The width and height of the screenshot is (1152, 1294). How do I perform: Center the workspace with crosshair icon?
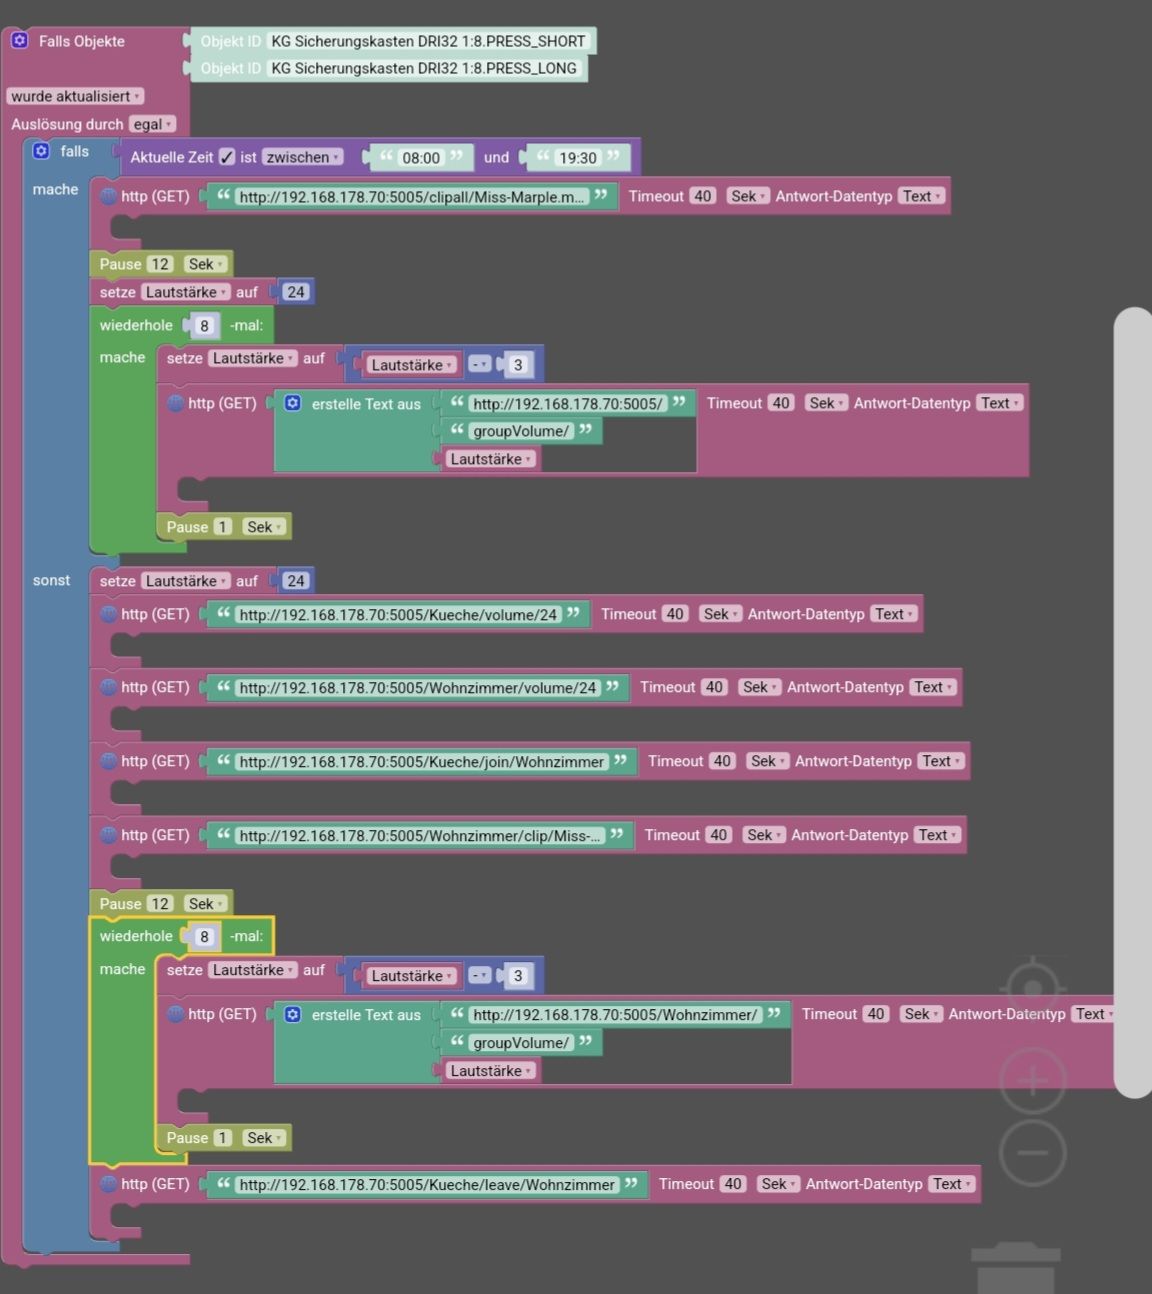point(1033,989)
